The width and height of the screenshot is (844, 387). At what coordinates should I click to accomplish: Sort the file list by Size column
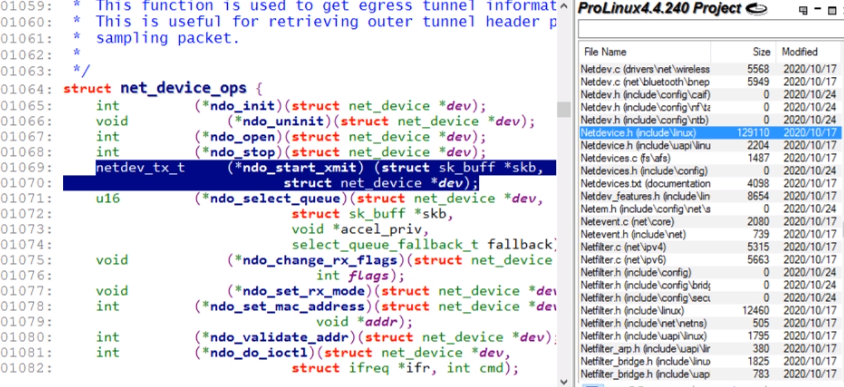743,52
